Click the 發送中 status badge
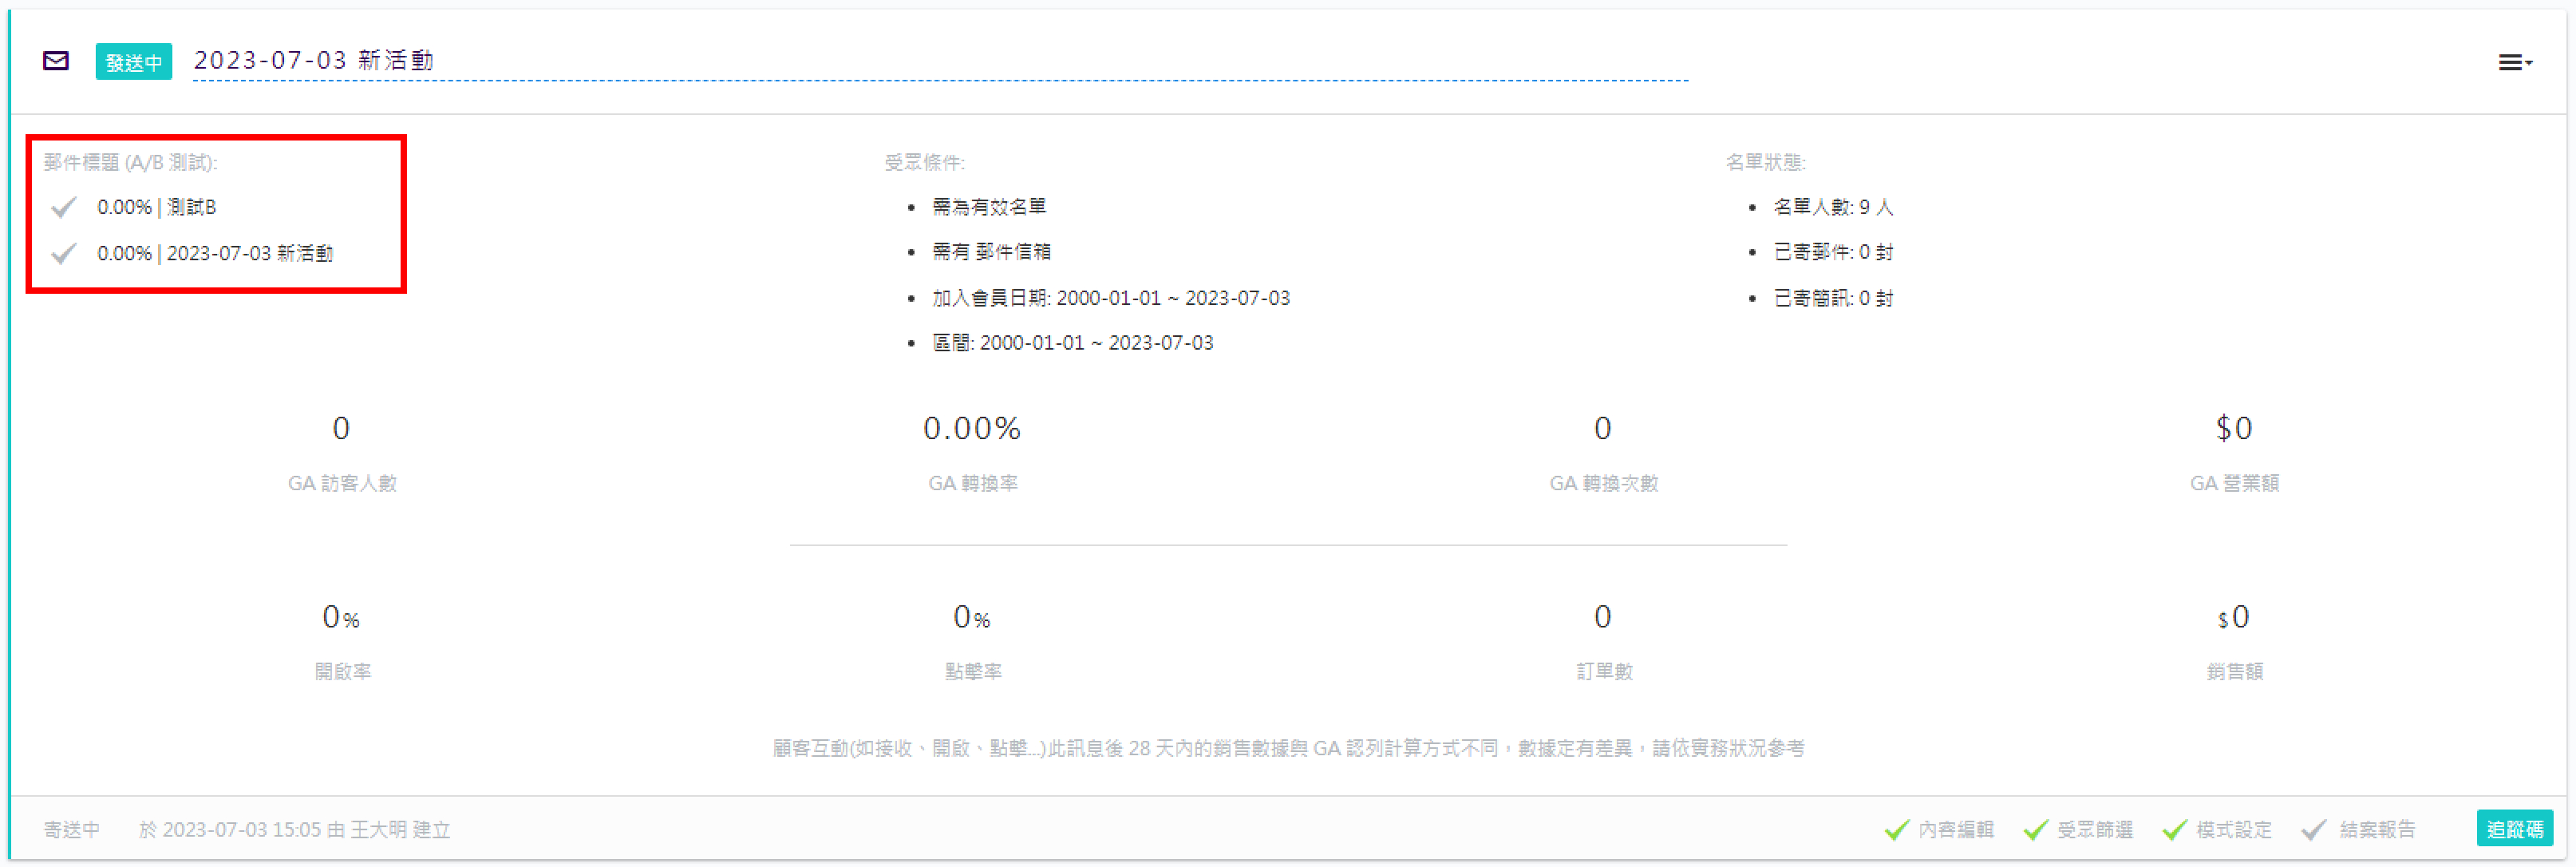This screenshot has height=867, width=2576. point(133,62)
